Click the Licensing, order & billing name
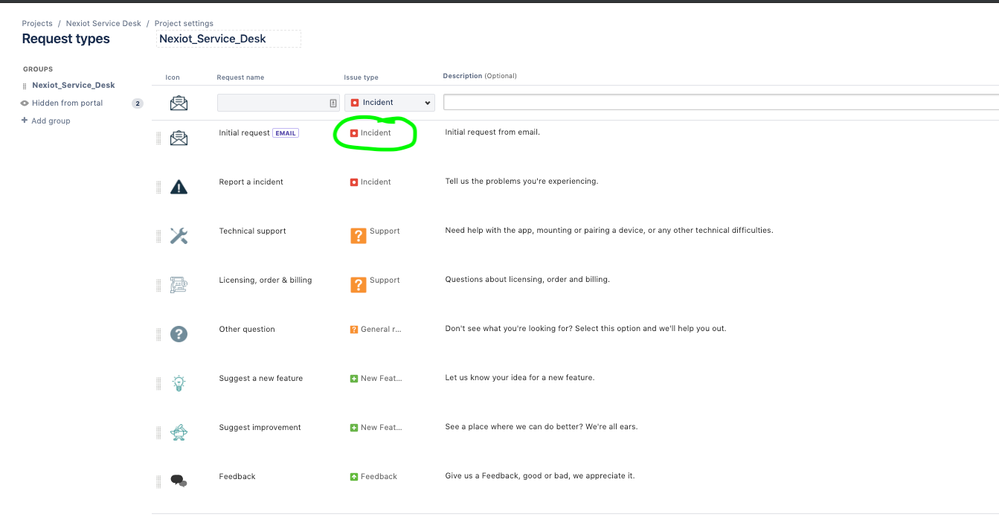 (265, 280)
